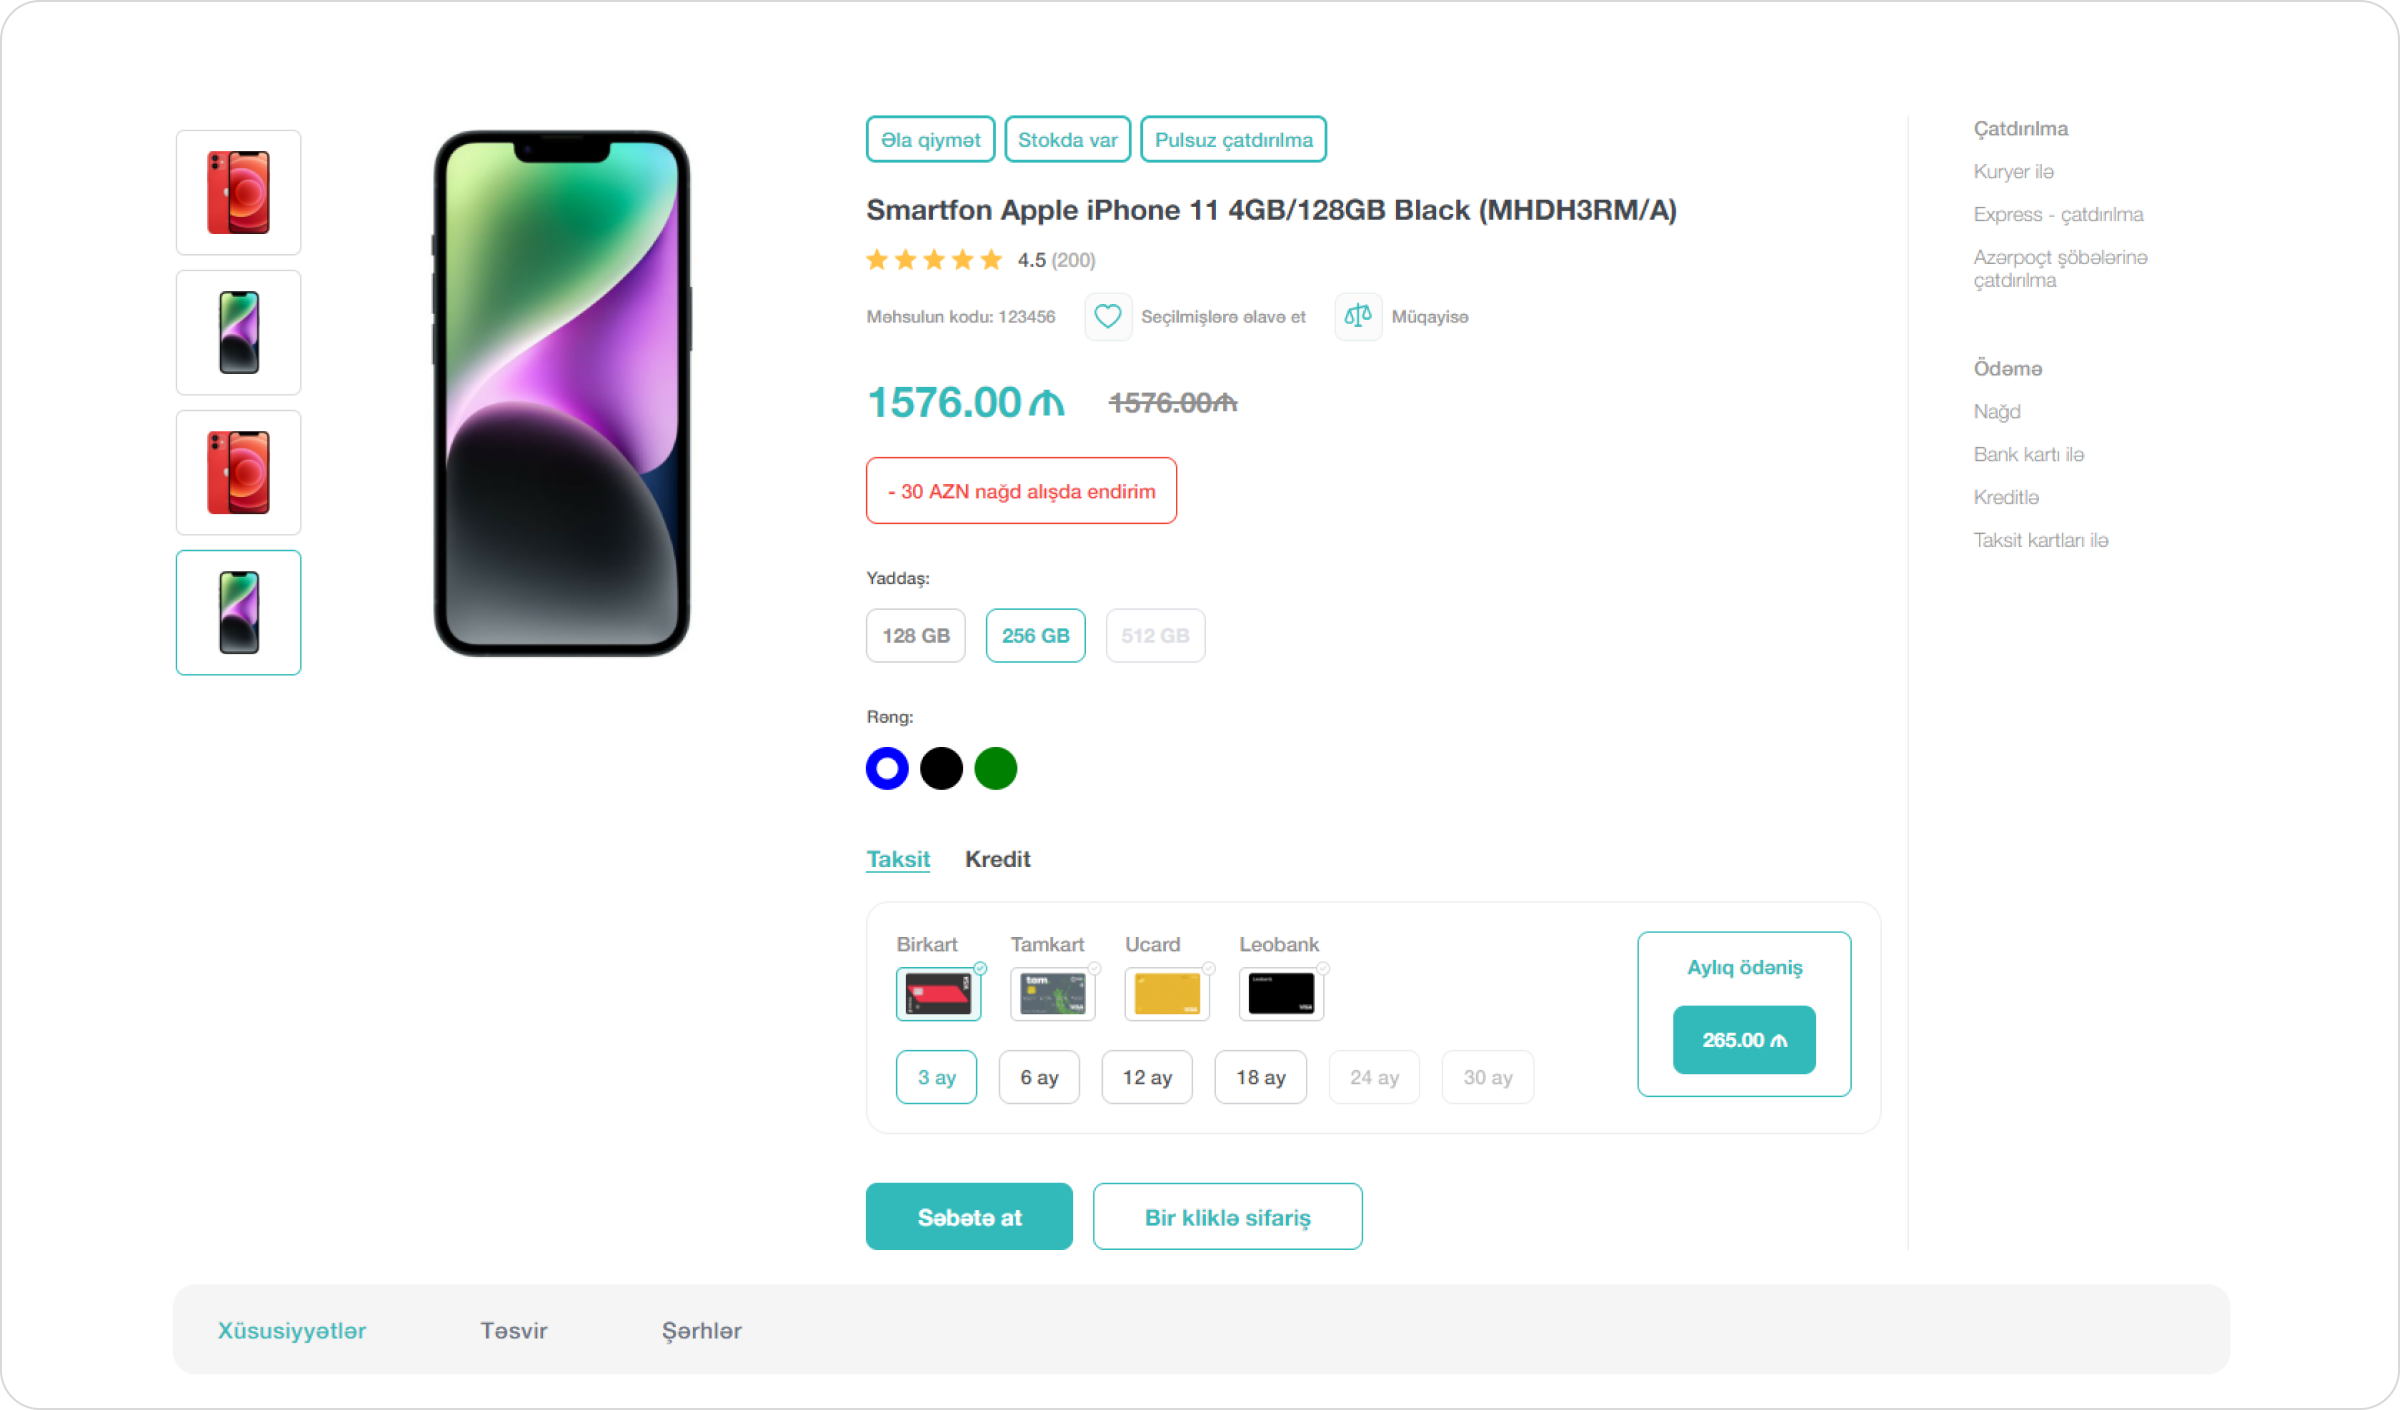
Task: Switch to the Kredit tab
Action: pos(997,859)
